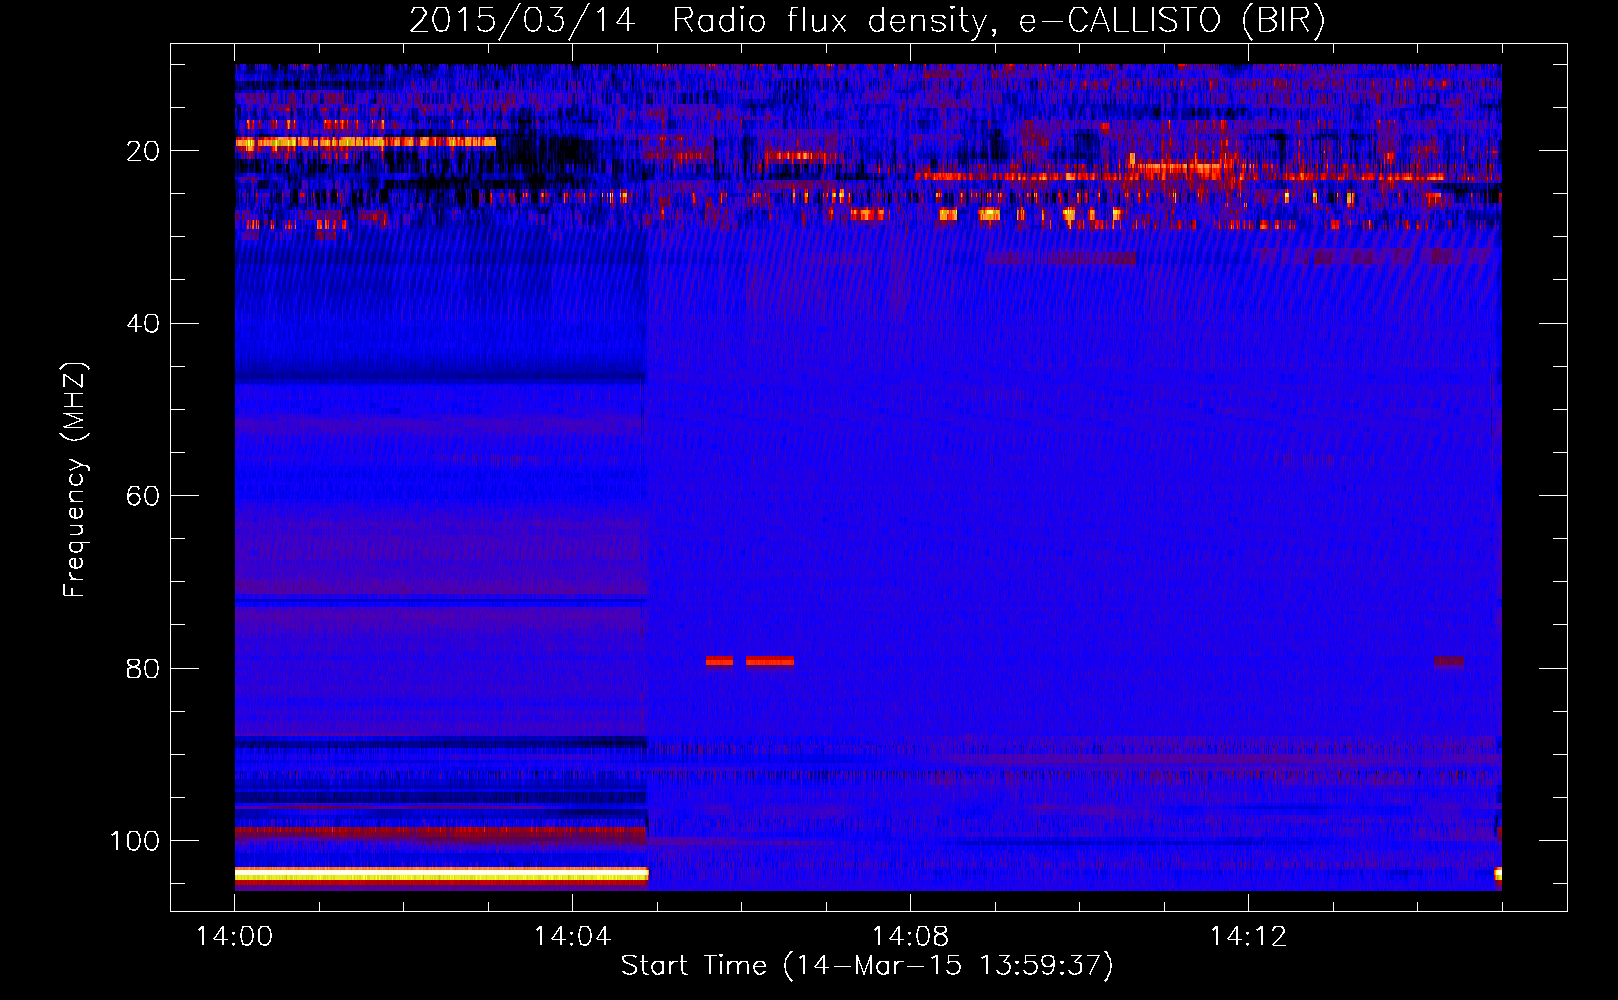Click the 100 MHz frequency tick label
Screen dimensions: 1618x1000
tap(135, 841)
